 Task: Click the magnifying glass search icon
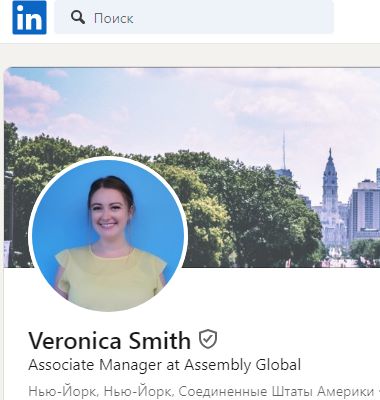pyautogui.click(x=78, y=17)
